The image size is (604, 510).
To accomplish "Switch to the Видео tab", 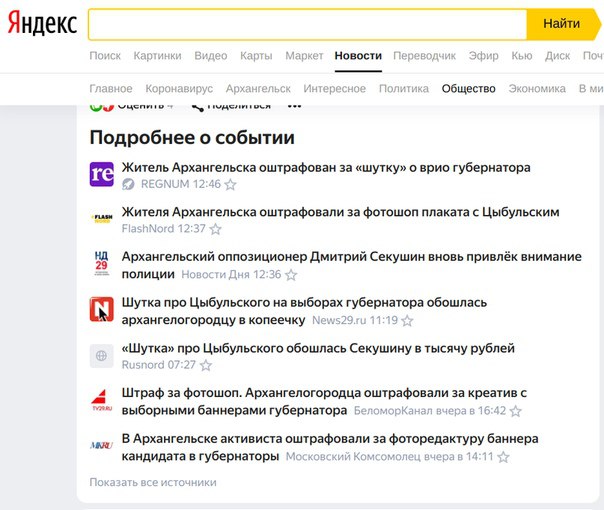I will pyautogui.click(x=211, y=56).
